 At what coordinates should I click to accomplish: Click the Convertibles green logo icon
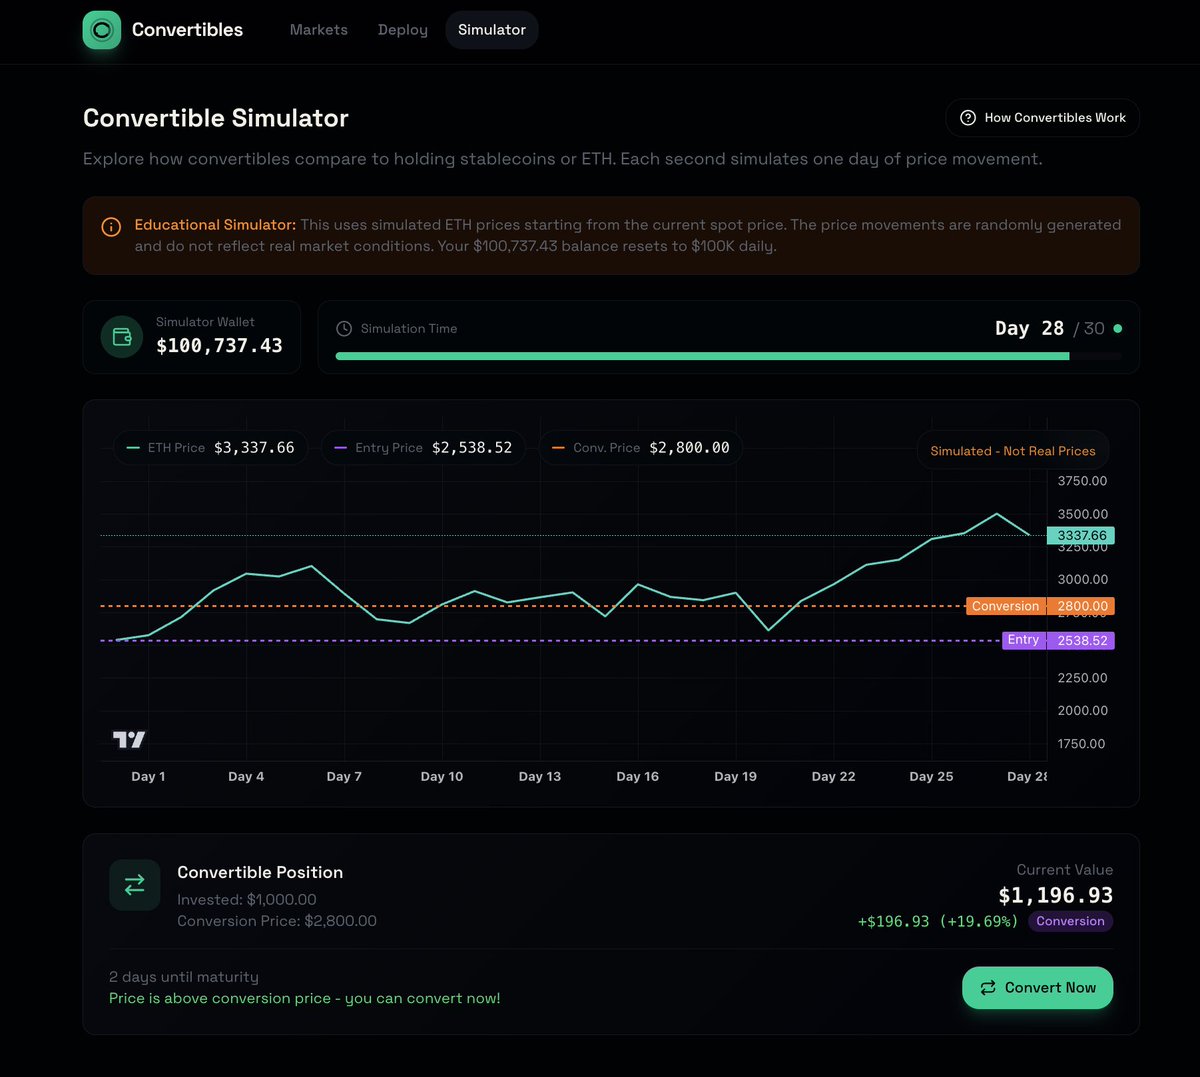coord(102,30)
